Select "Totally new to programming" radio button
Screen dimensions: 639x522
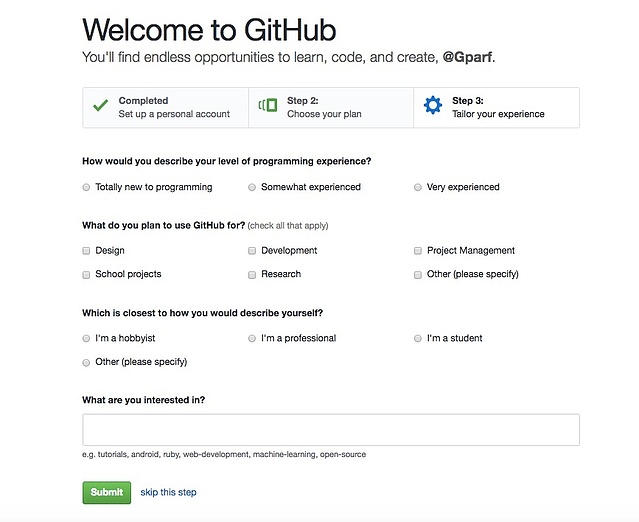[x=86, y=187]
